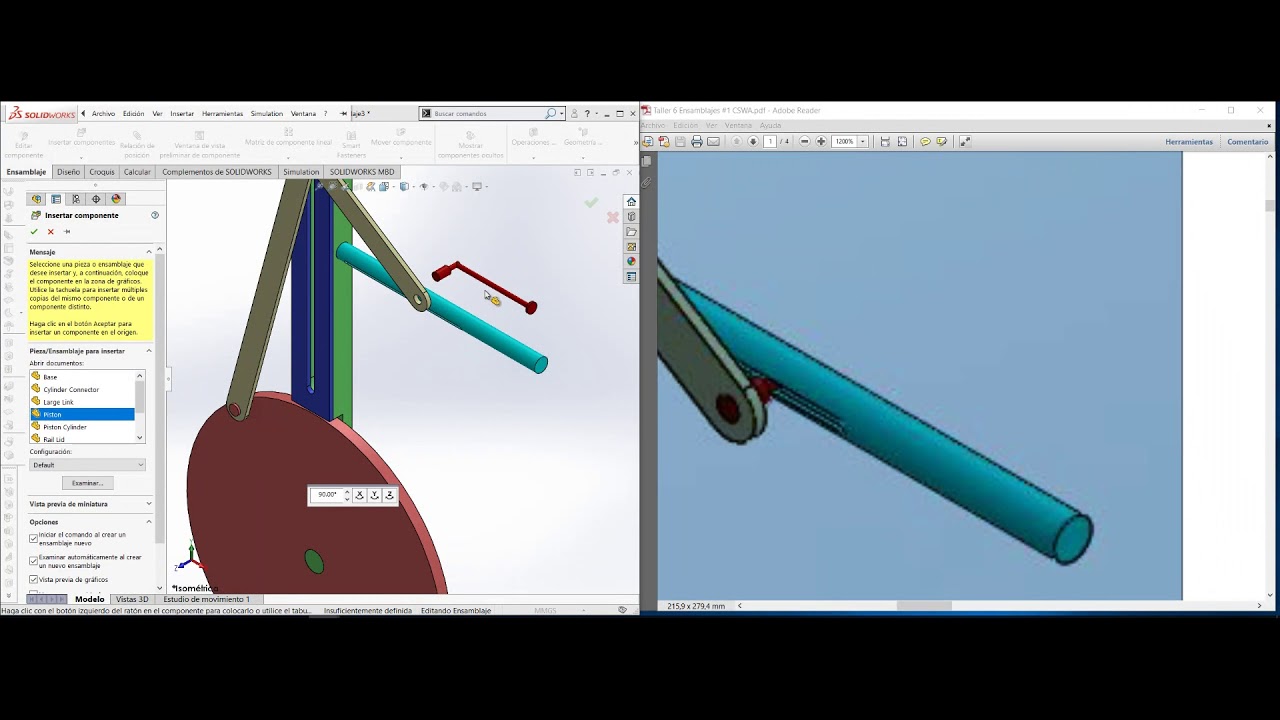The width and height of the screenshot is (1280, 720).
Task: Open the Herramientas menu in SolidWorks
Action: [x=222, y=114]
